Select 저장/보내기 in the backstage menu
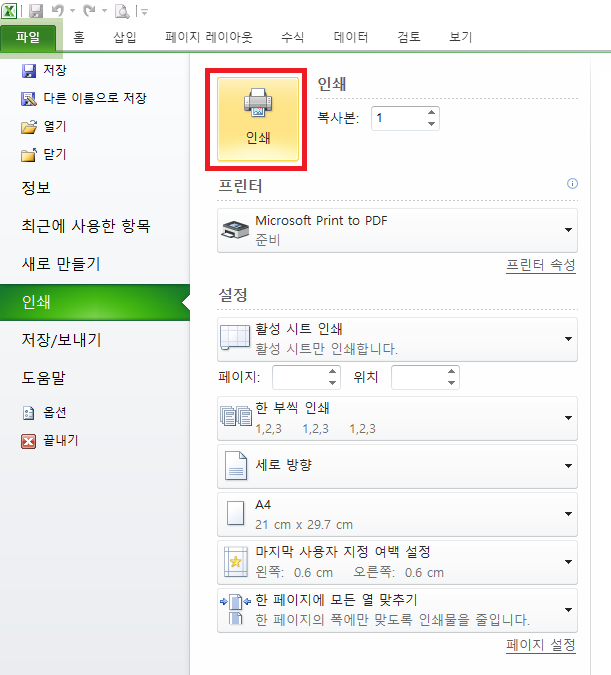Image resolution: width=611 pixels, height=675 pixels. pyautogui.click(x=62, y=340)
